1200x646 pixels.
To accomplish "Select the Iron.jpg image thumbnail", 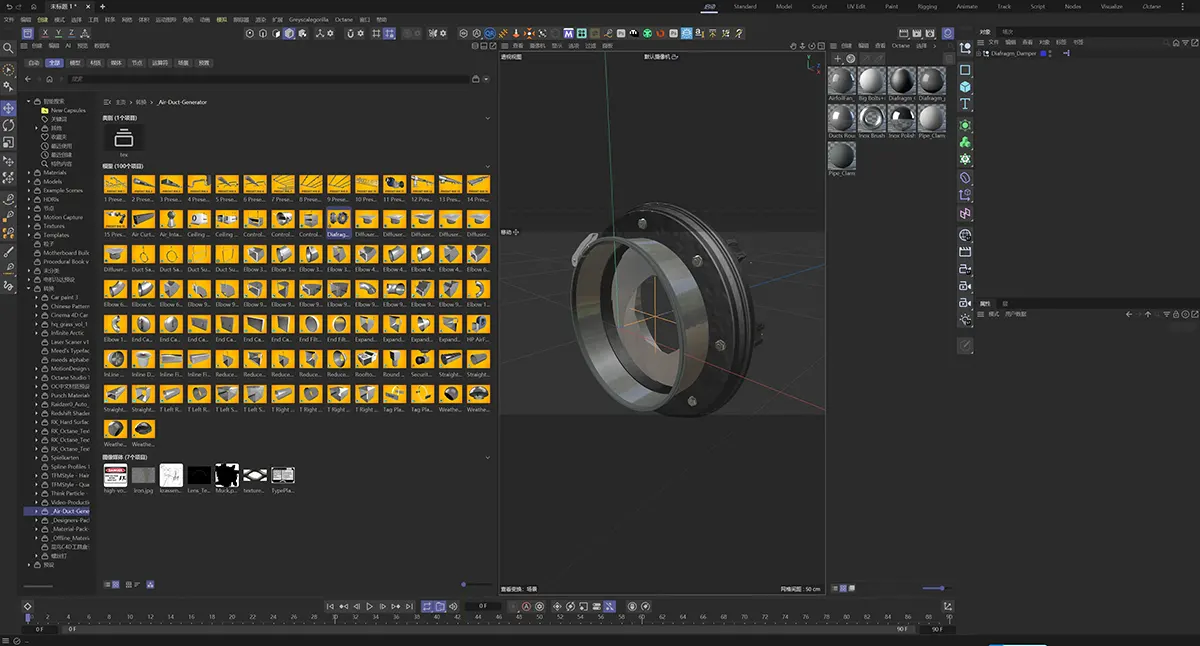I will coord(143,476).
